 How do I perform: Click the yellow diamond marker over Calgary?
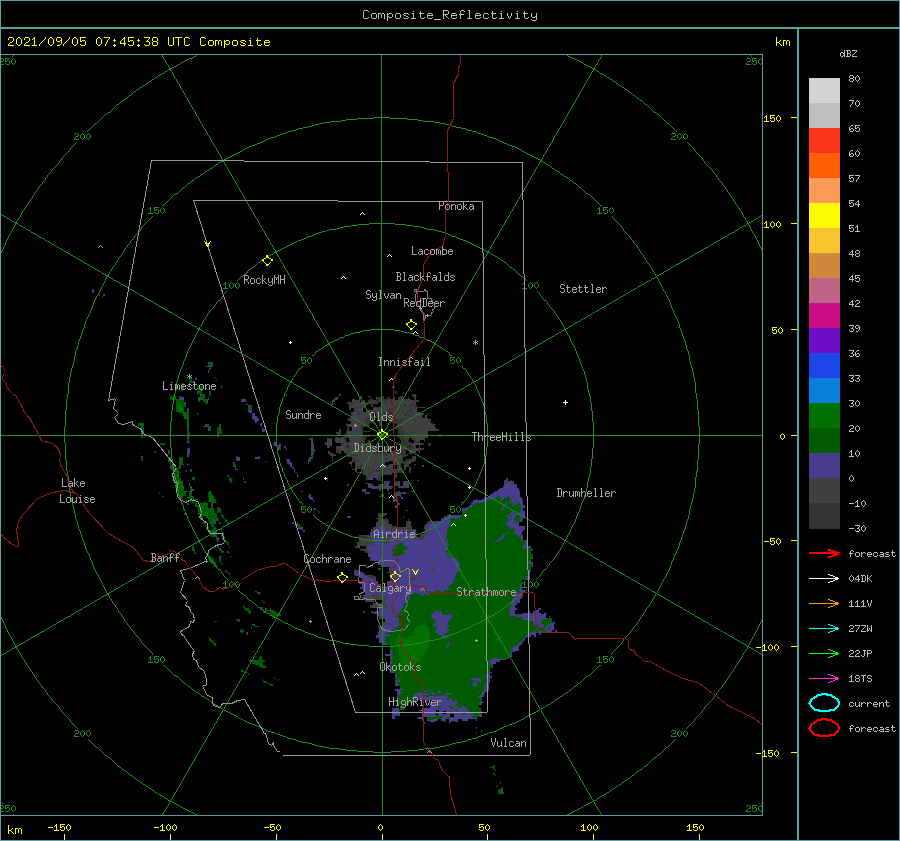click(395, 576)
